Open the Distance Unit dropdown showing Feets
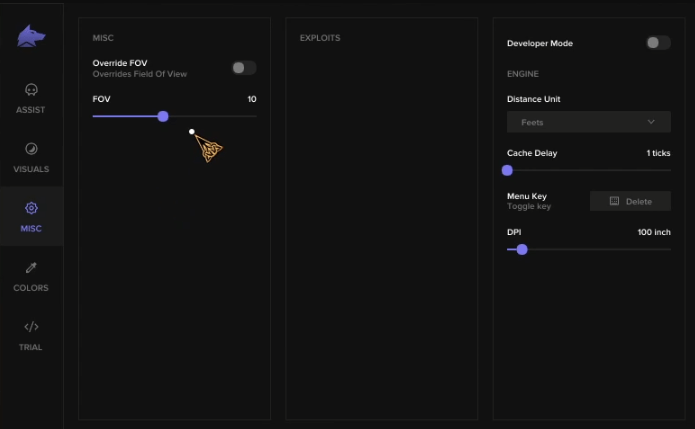 pos(589,122)
